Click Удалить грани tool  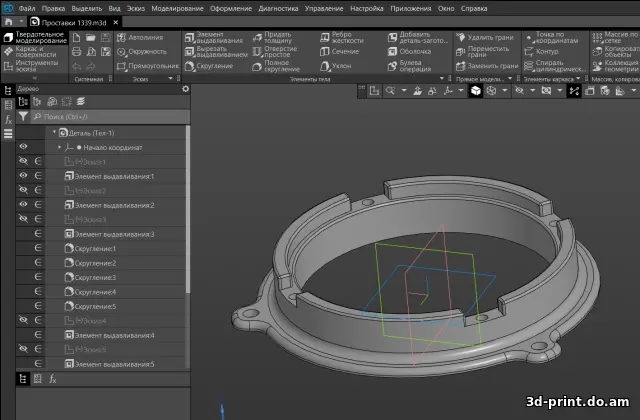point(484,38)
